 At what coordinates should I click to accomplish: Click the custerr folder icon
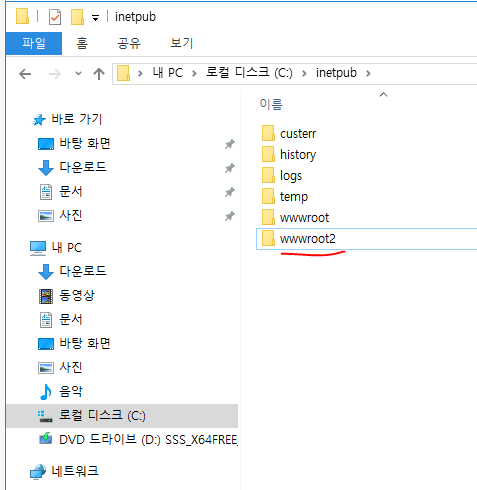[x=268, y=133]
